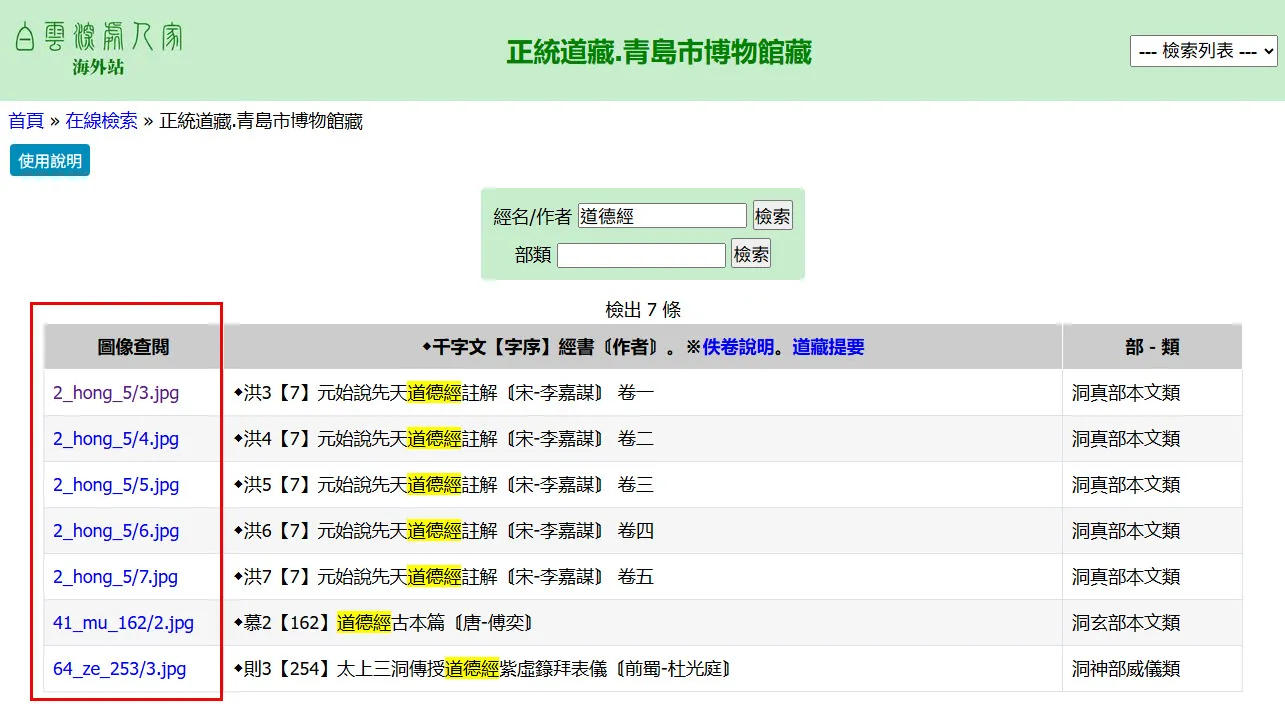1285x713 pixels.
Task: Open image 2_hong_5/7.jpg
Action: click(115, 577)
